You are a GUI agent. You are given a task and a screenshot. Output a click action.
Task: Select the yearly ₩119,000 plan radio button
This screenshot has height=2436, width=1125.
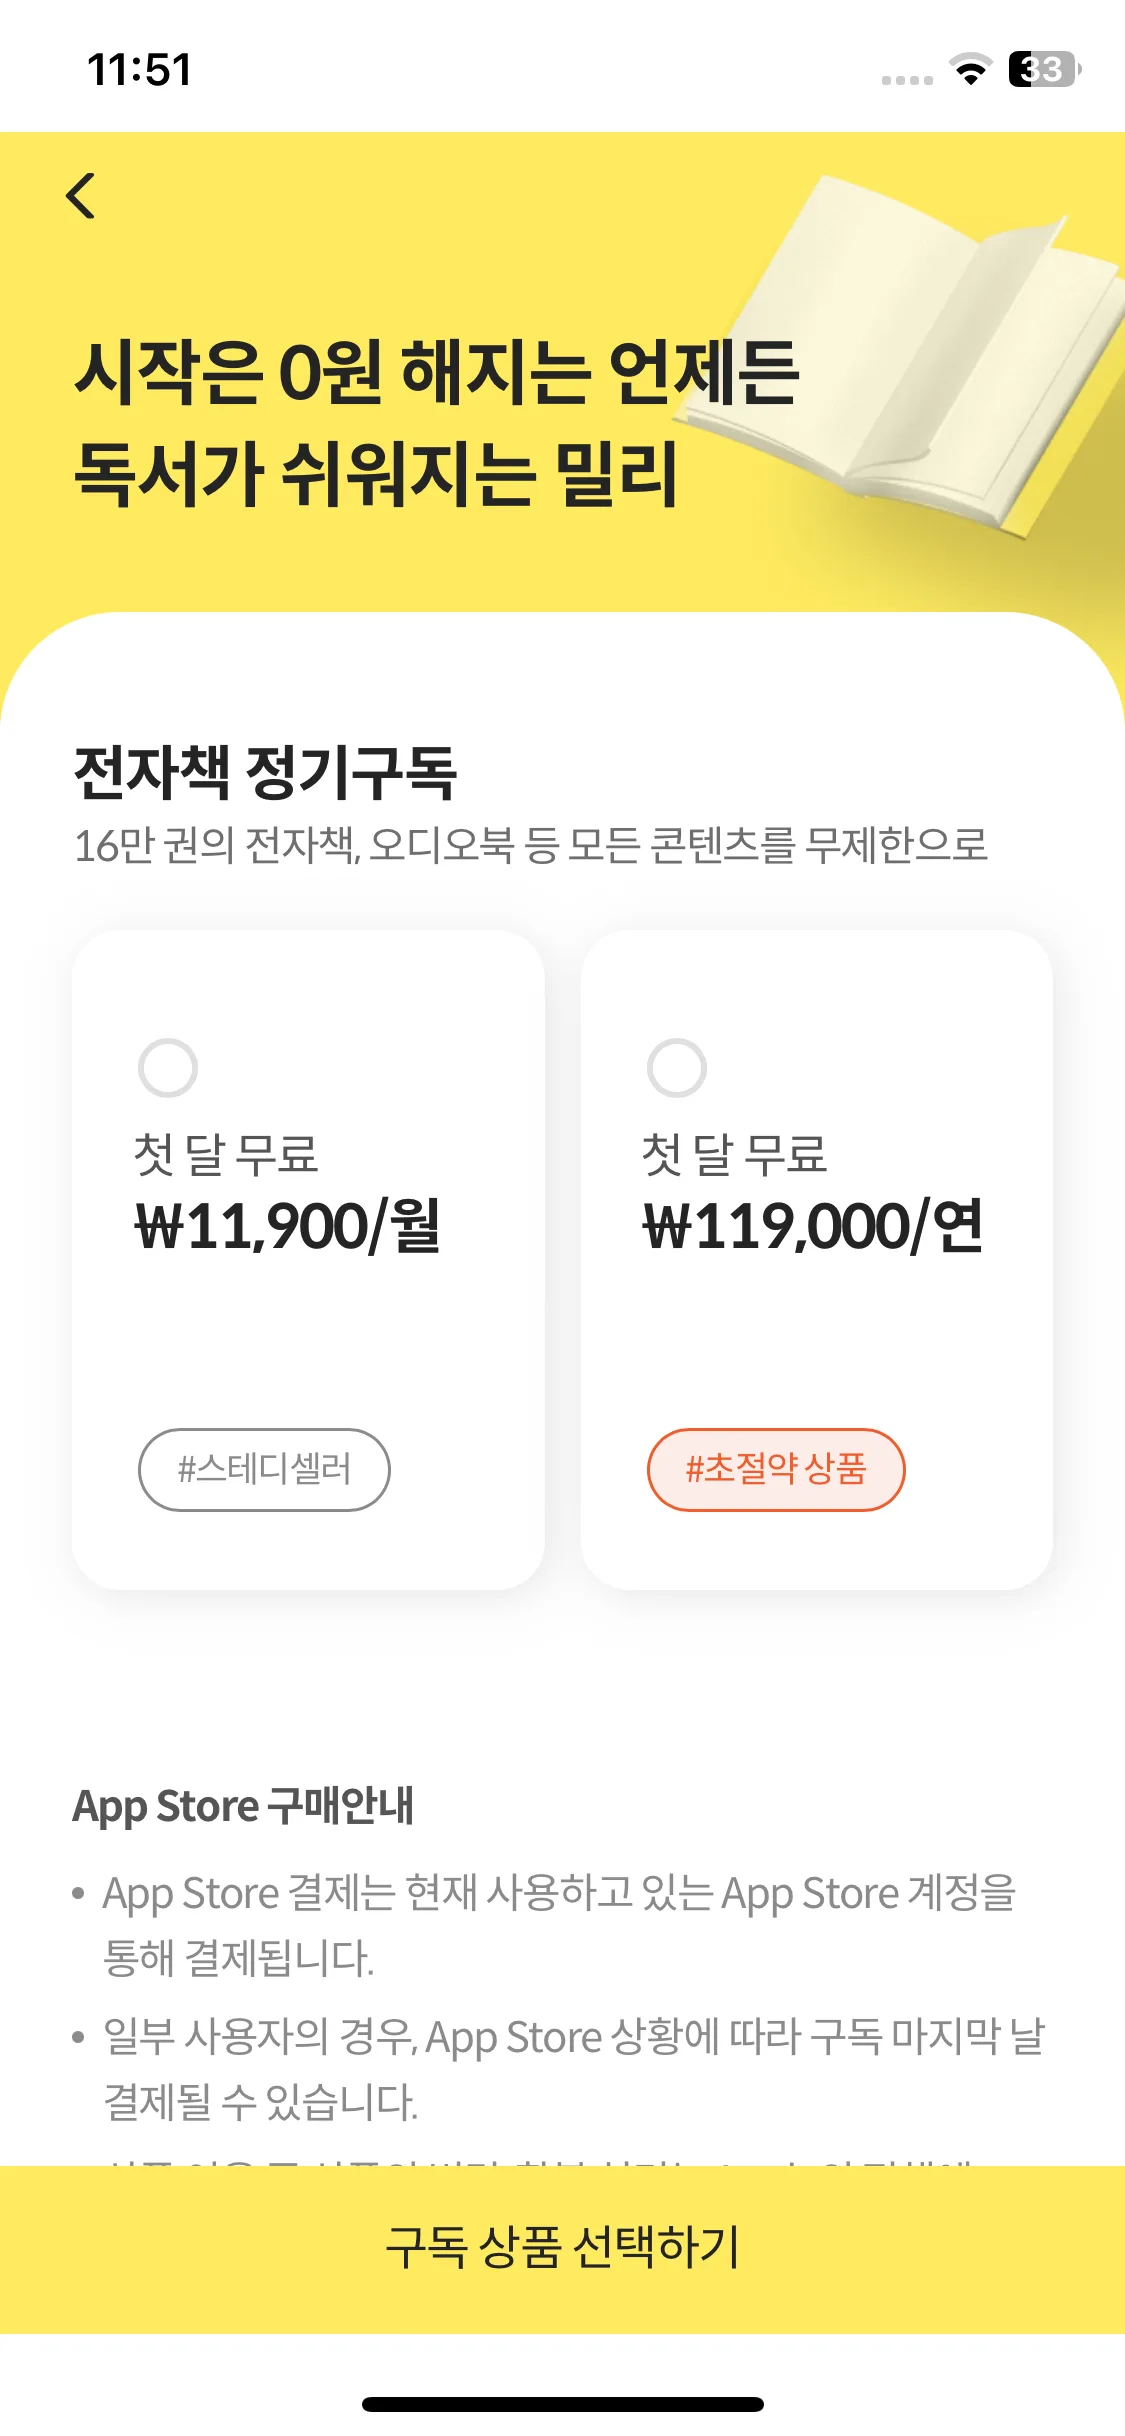[x=677, y=1068]
